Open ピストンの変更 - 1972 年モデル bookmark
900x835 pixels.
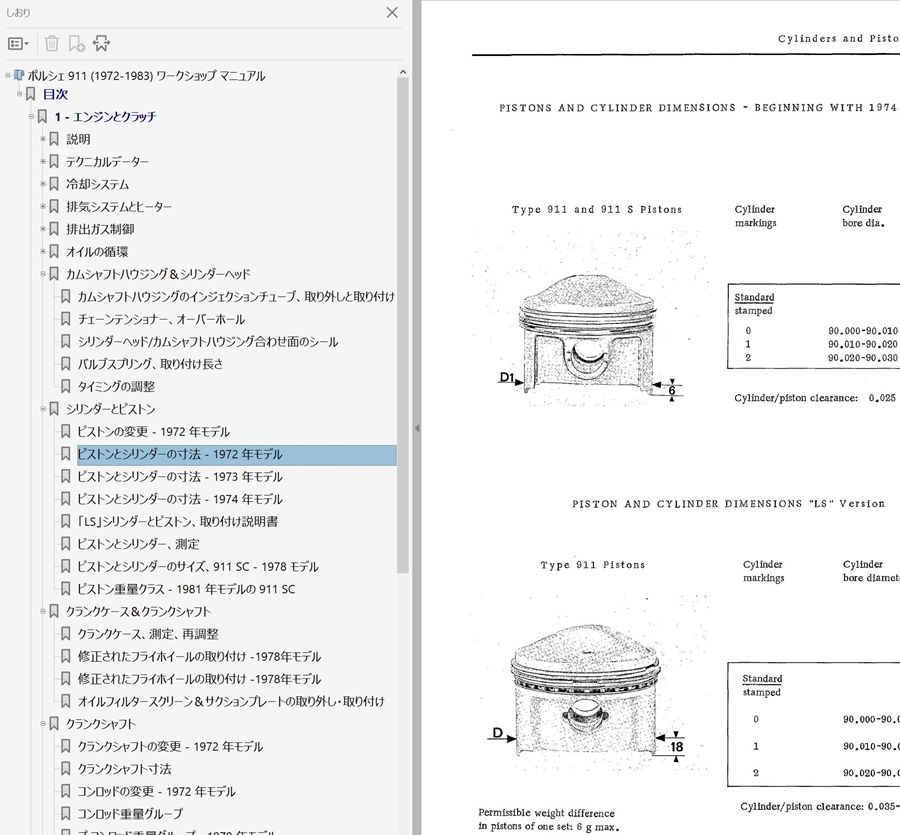(x=154, y=432)
